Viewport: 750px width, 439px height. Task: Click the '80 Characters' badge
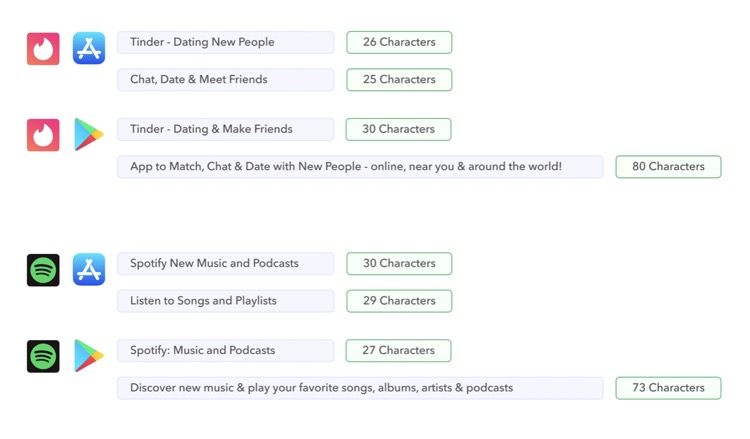click(x=668, y=166)
